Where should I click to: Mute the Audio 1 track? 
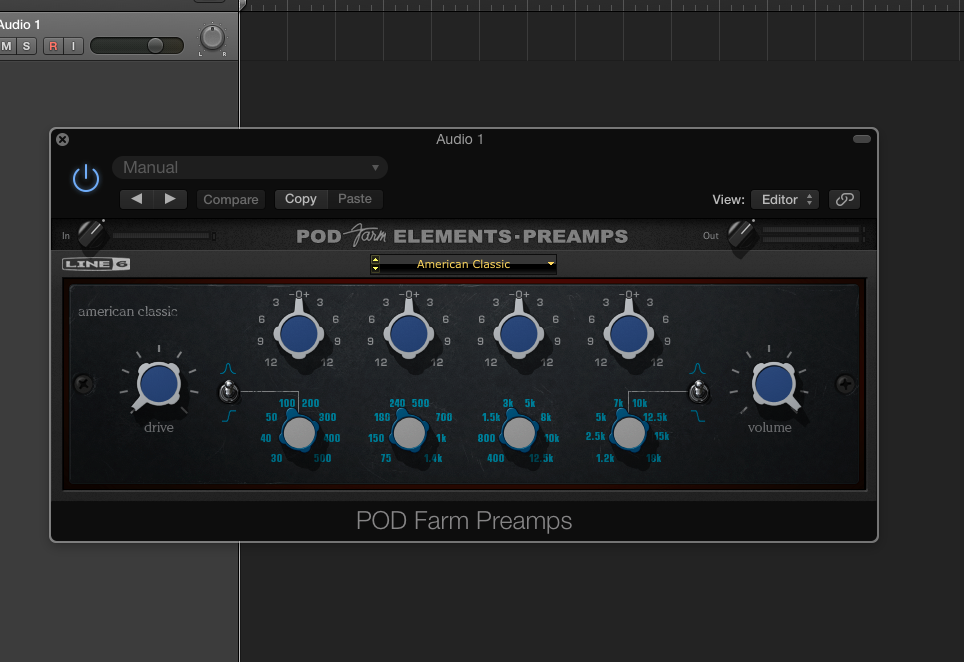(x=7, y=46)
